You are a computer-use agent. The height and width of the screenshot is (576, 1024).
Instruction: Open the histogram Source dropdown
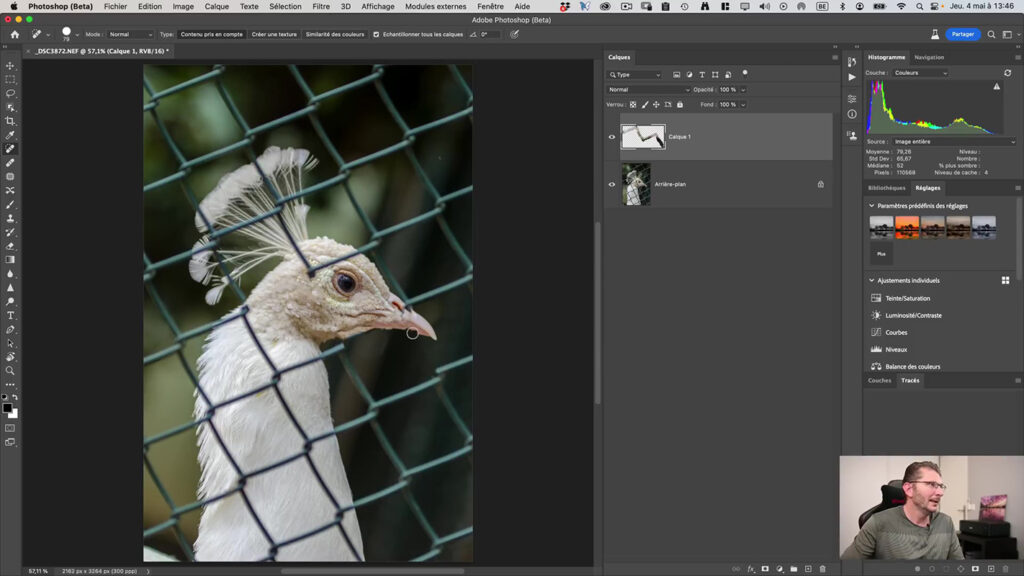pos(954,142)
